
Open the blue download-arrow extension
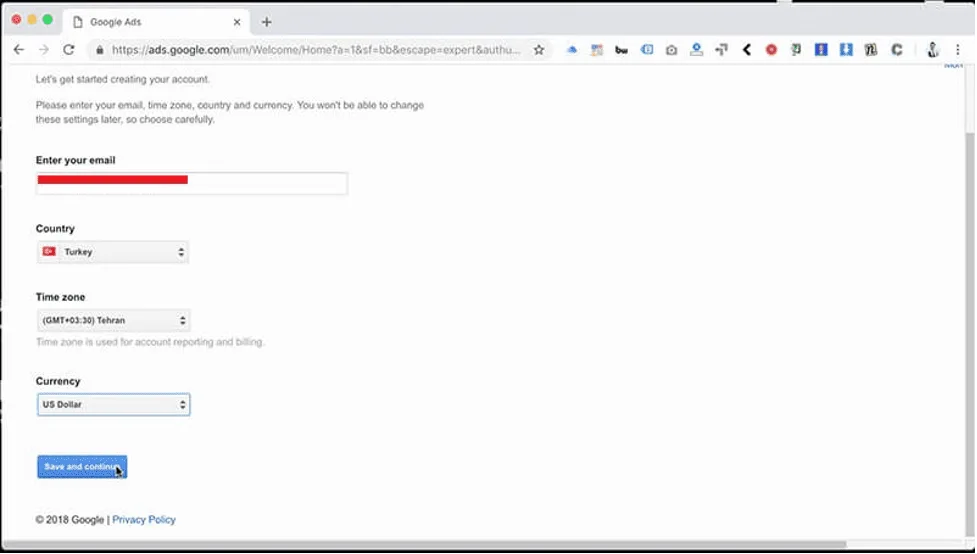click(846, 50)
